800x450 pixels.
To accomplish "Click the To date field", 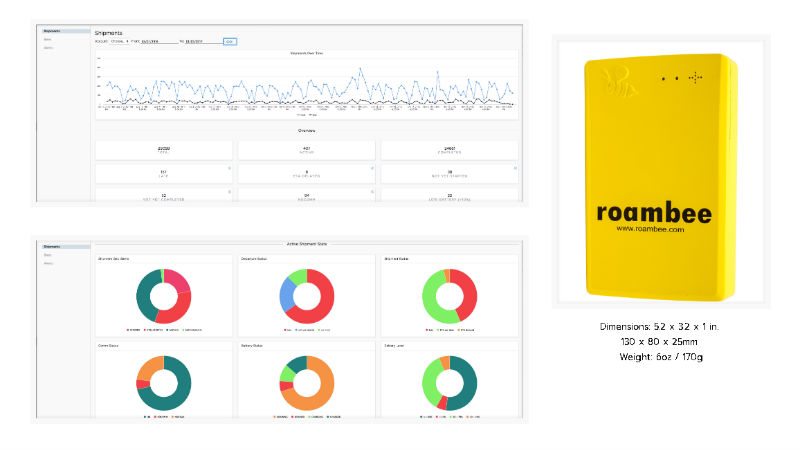I will point(203,41).
